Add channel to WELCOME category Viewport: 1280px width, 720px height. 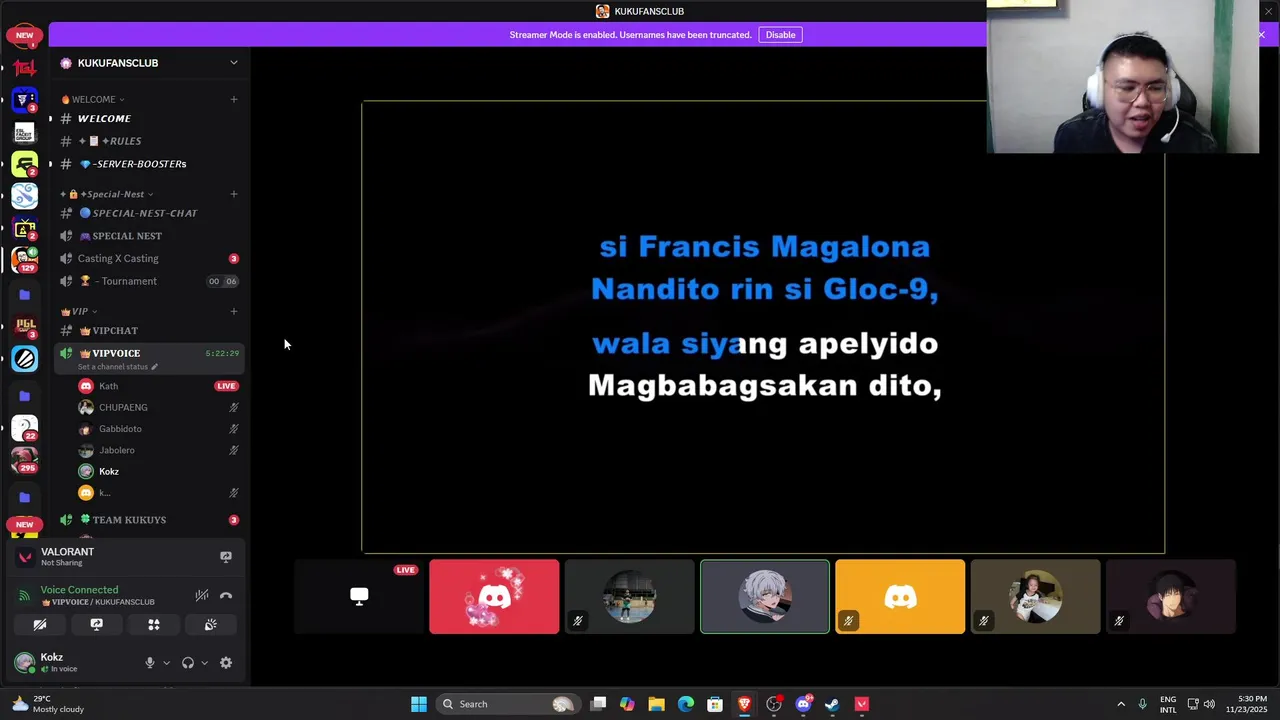pos(234,99)
